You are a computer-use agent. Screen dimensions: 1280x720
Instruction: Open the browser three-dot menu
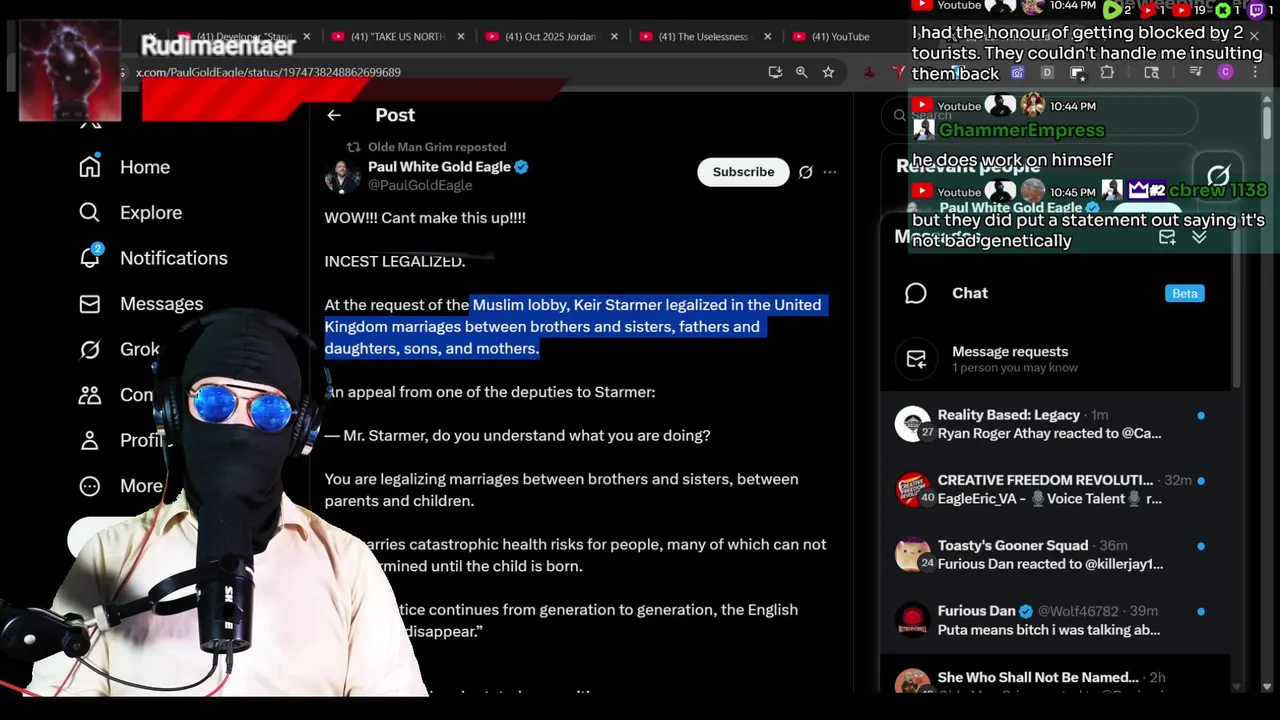pyautogui.click(x=1256, y=72)
